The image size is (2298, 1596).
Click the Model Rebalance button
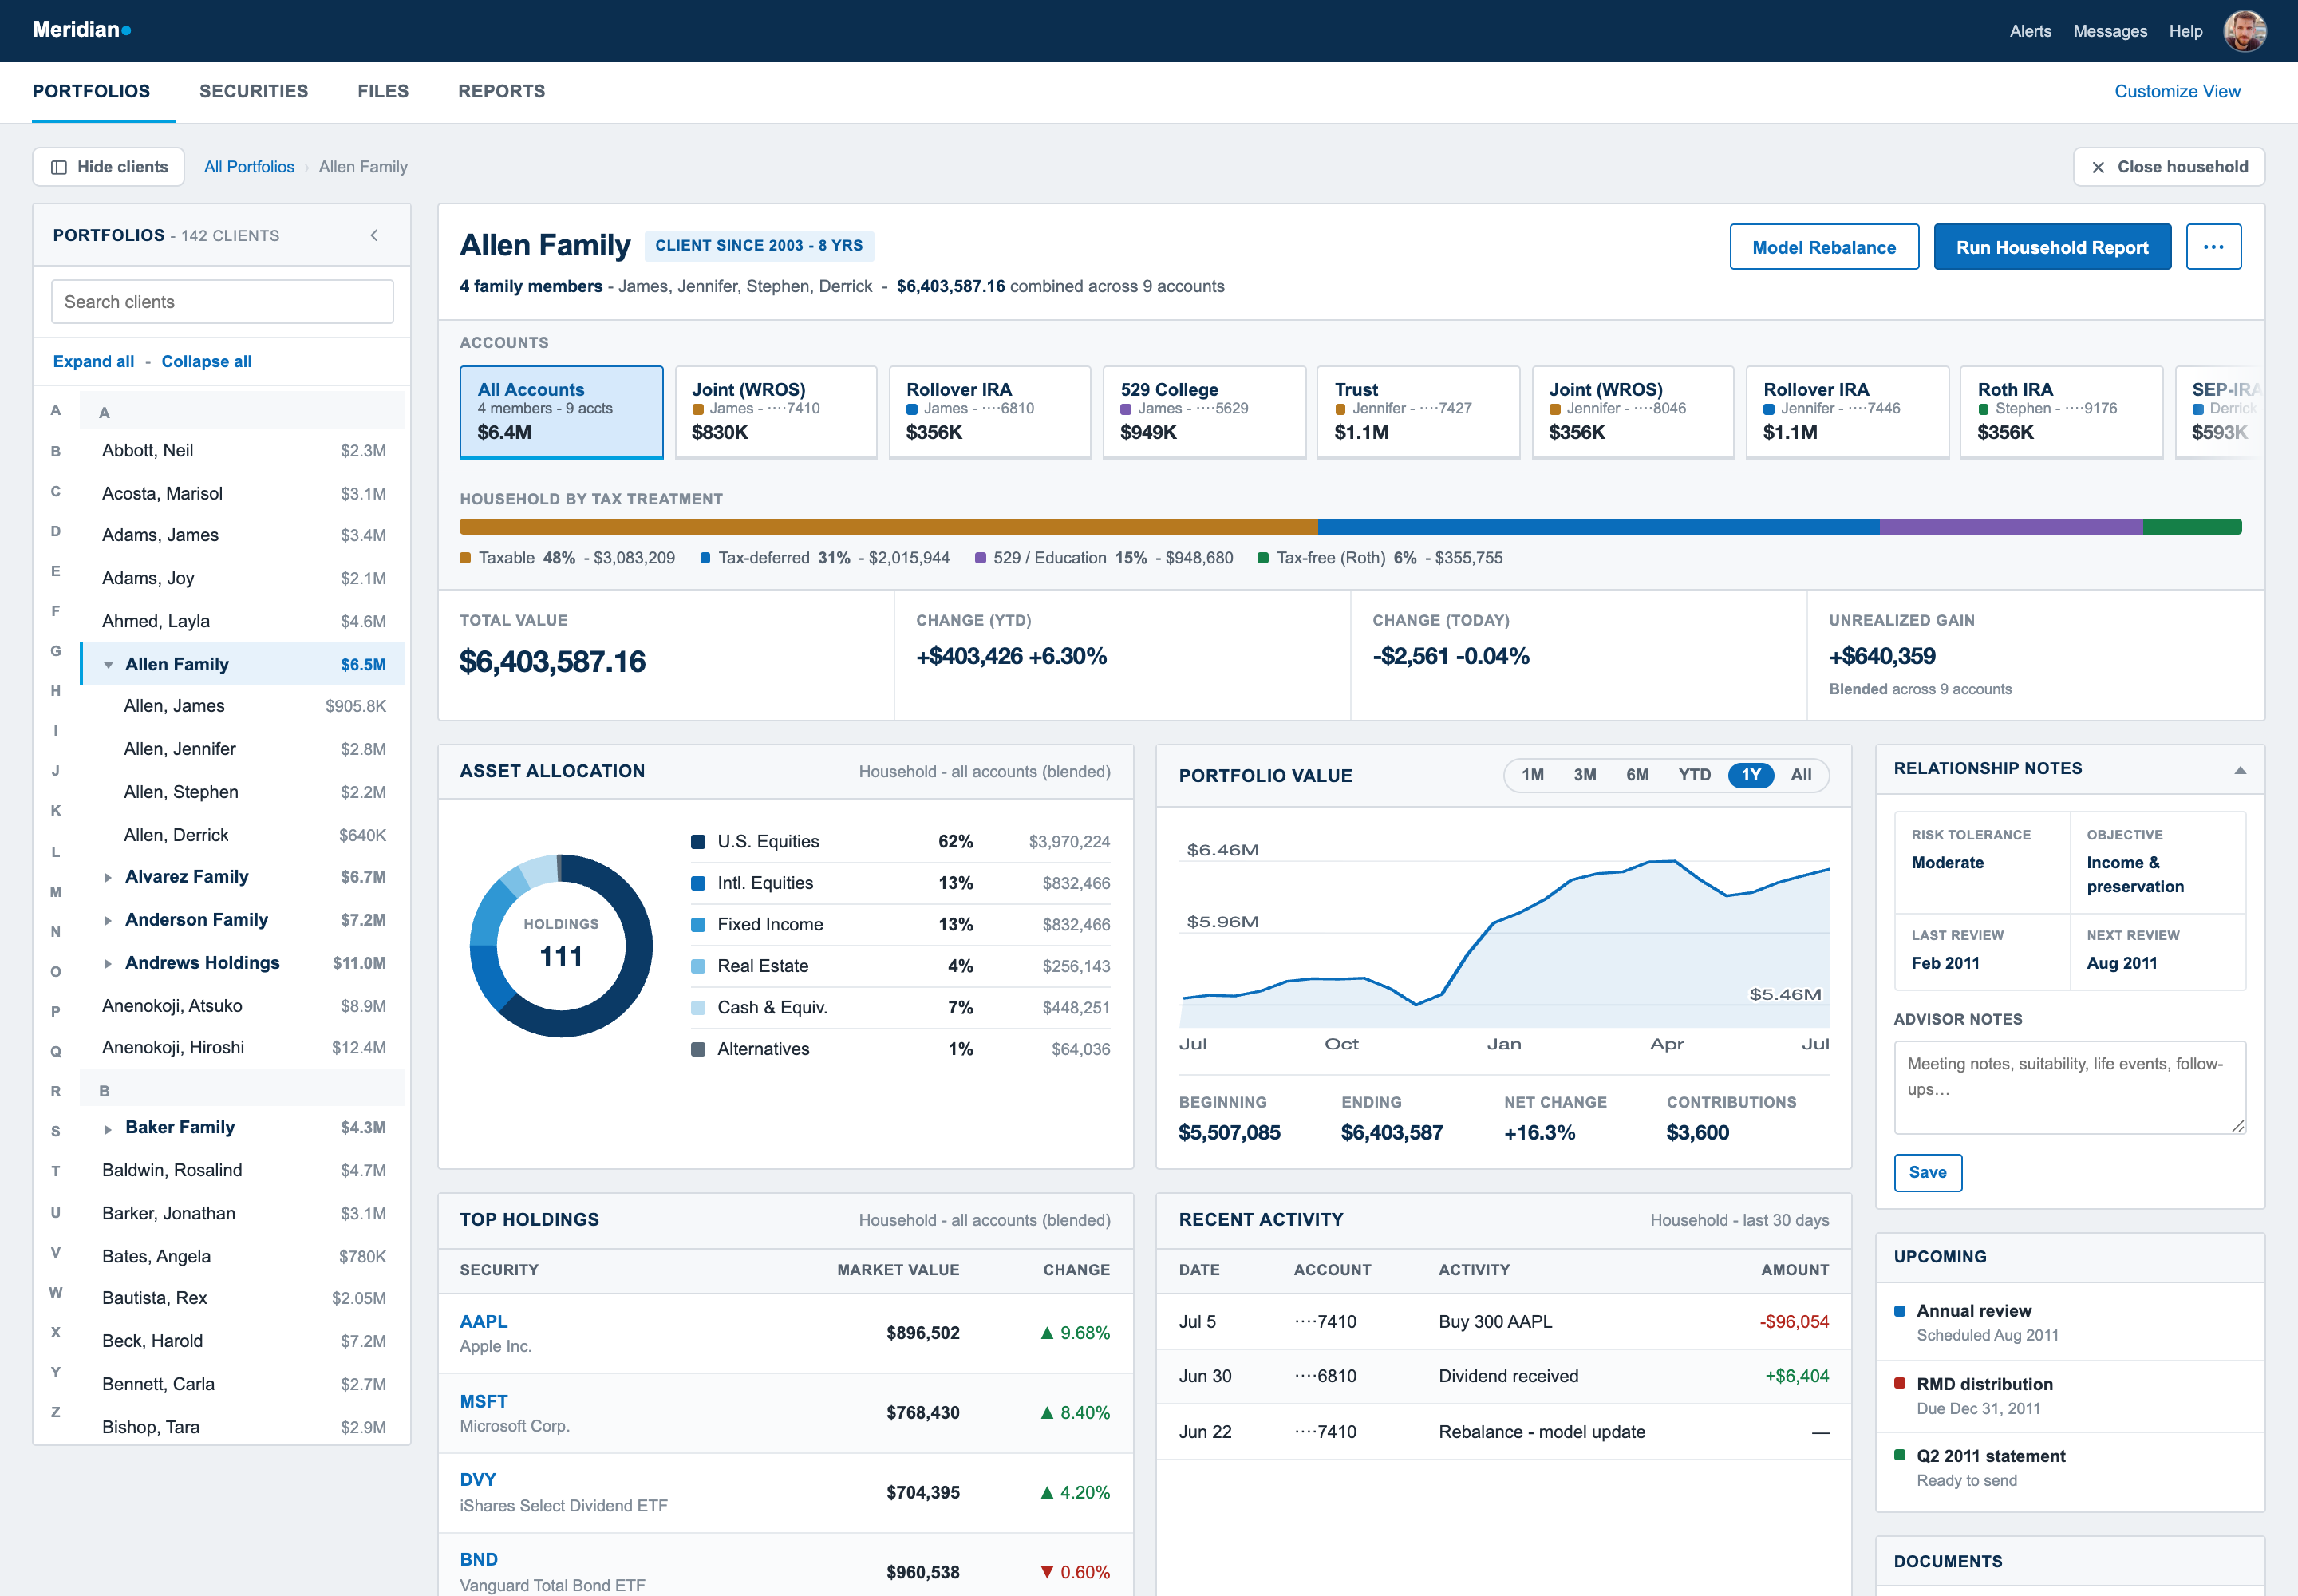click(x=1823, y=247)
